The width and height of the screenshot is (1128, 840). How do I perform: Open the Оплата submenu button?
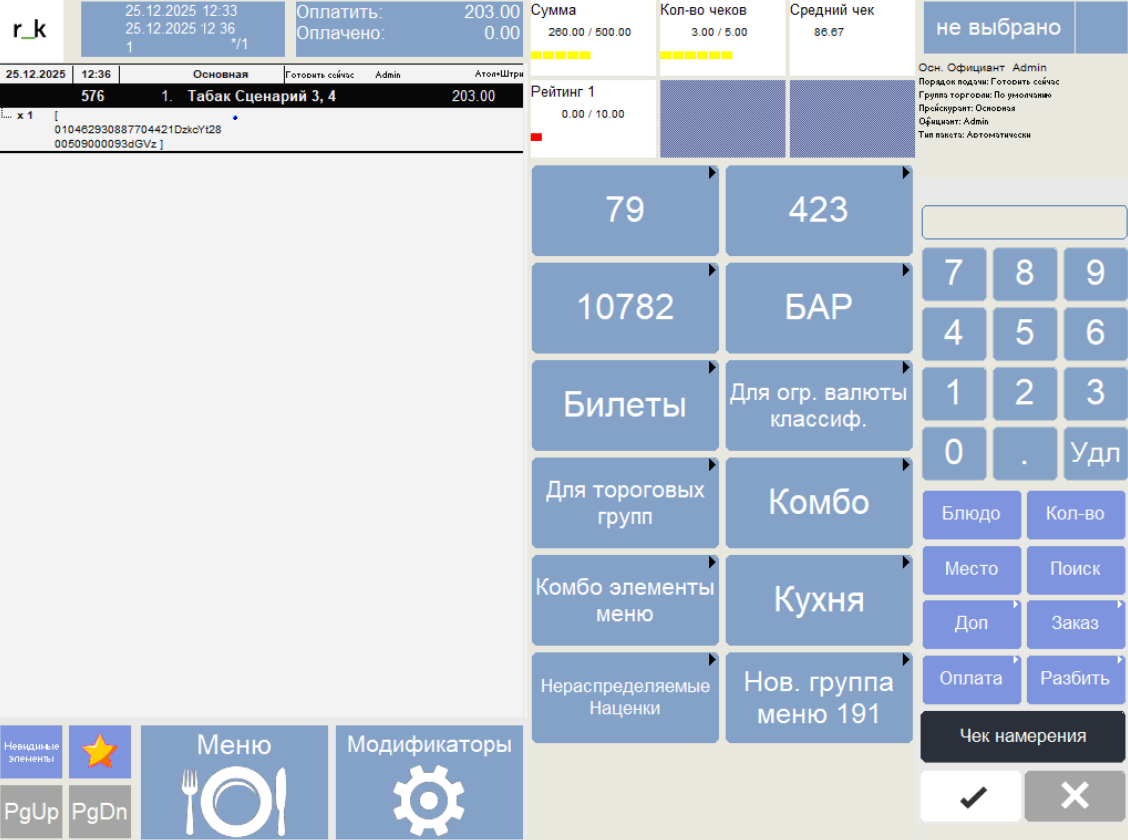[x=971, y=679]
